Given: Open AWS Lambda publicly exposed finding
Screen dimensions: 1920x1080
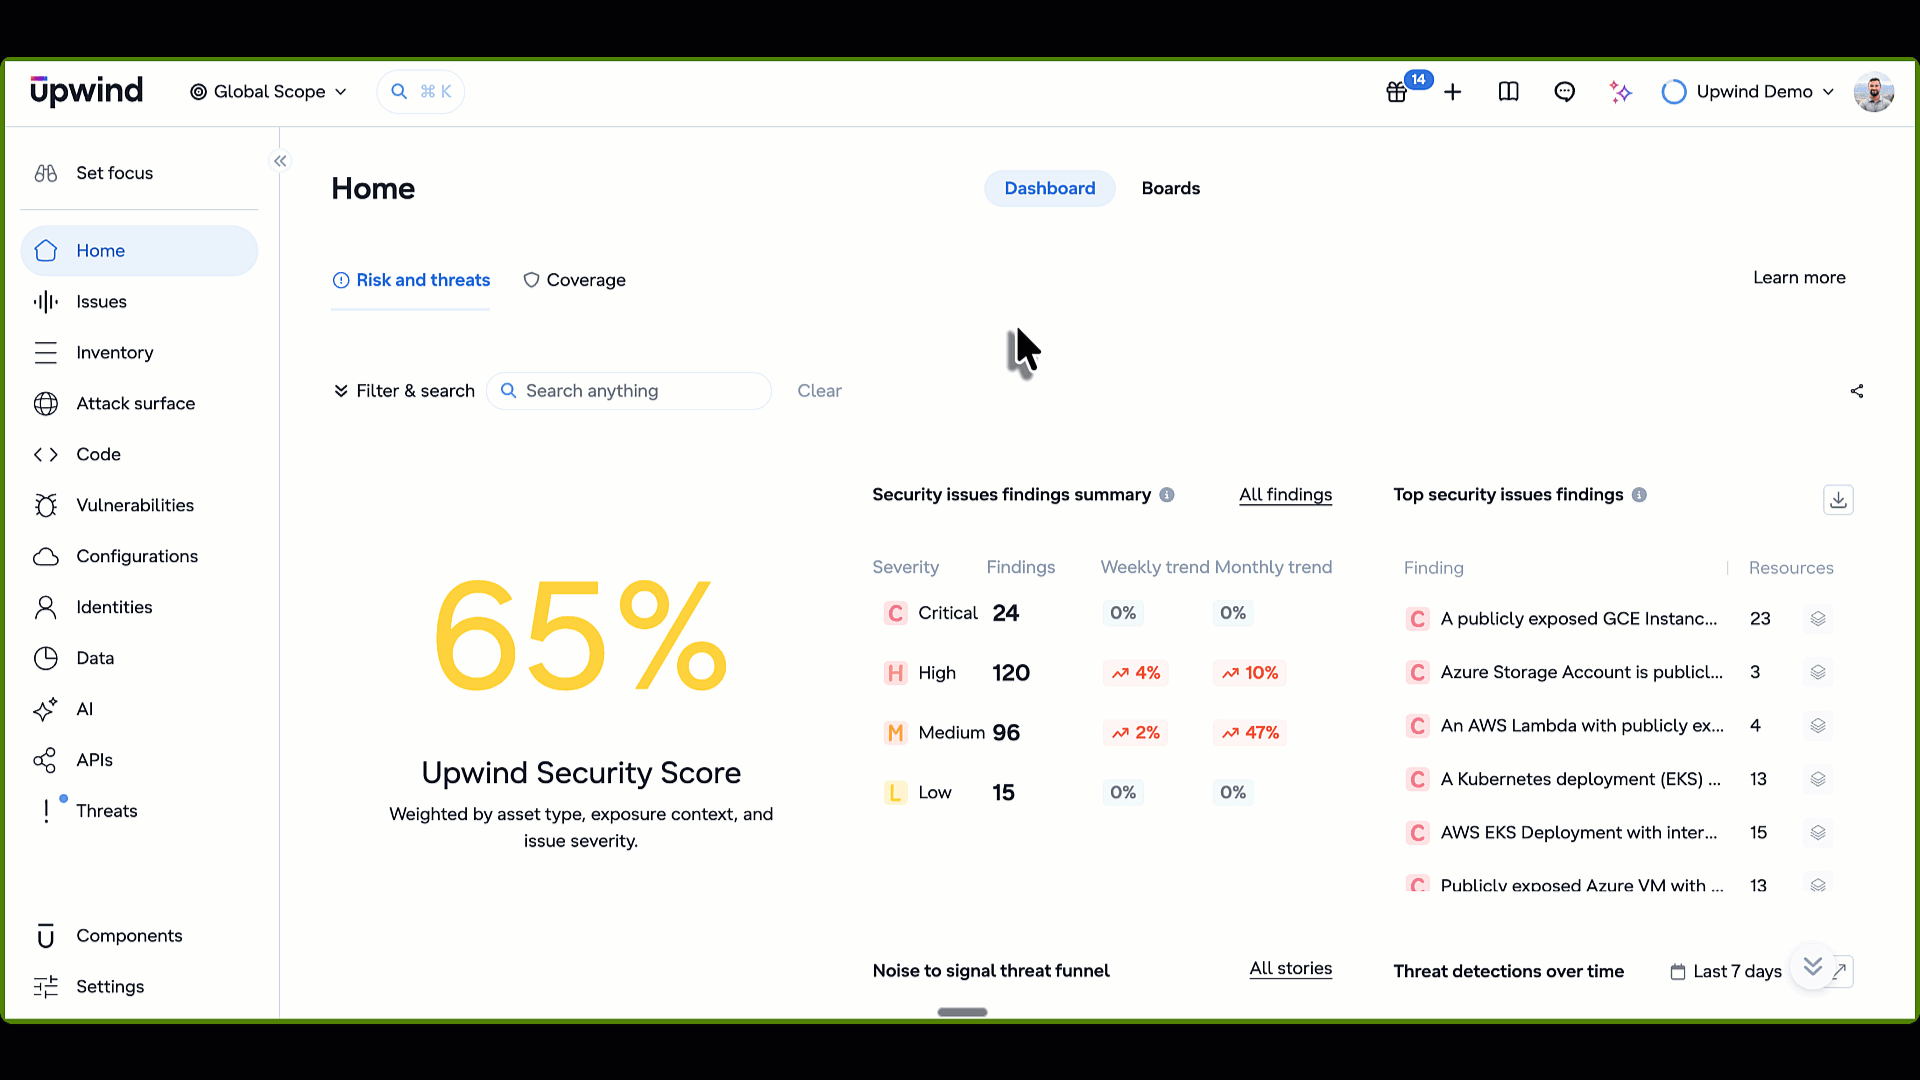Looking at the screenshot, I should point(1581,726).
